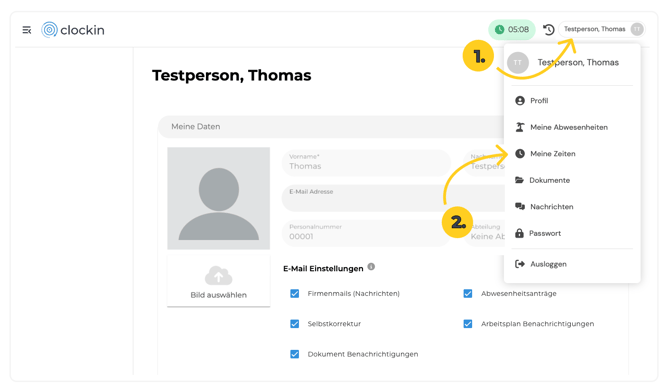Click the Nachrichten chat bubbles icon
This screenshot has height=392, width=670.
click(x=520, y=206)
